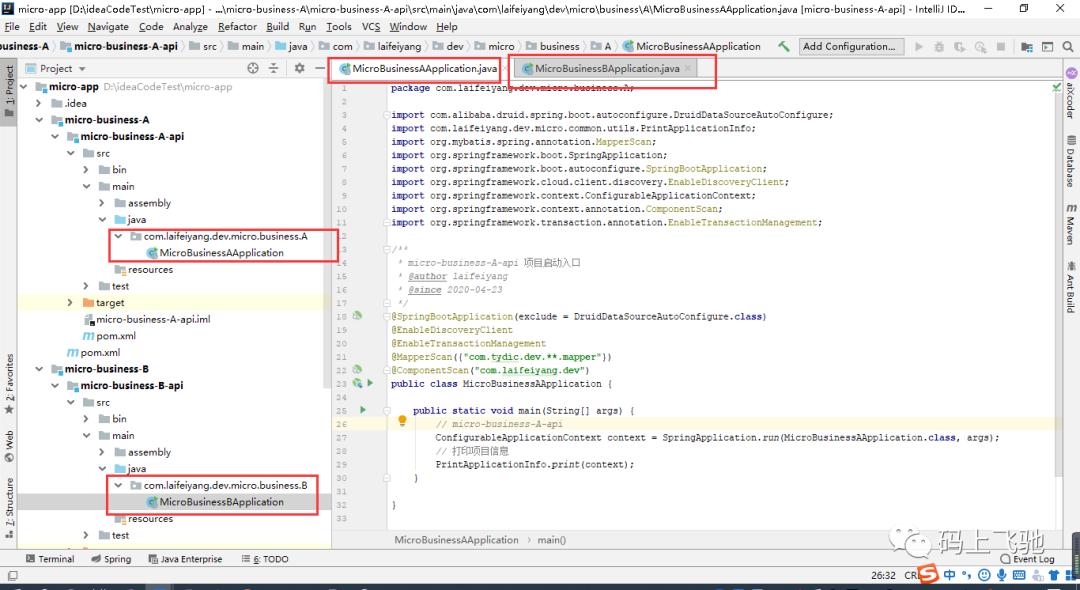
Task: Run main method via green gutter arrow
Action: [363, 410]
